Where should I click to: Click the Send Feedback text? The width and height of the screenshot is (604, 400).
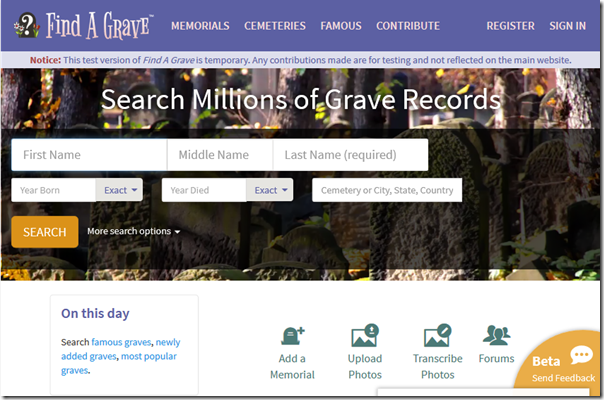click(564, 378)
